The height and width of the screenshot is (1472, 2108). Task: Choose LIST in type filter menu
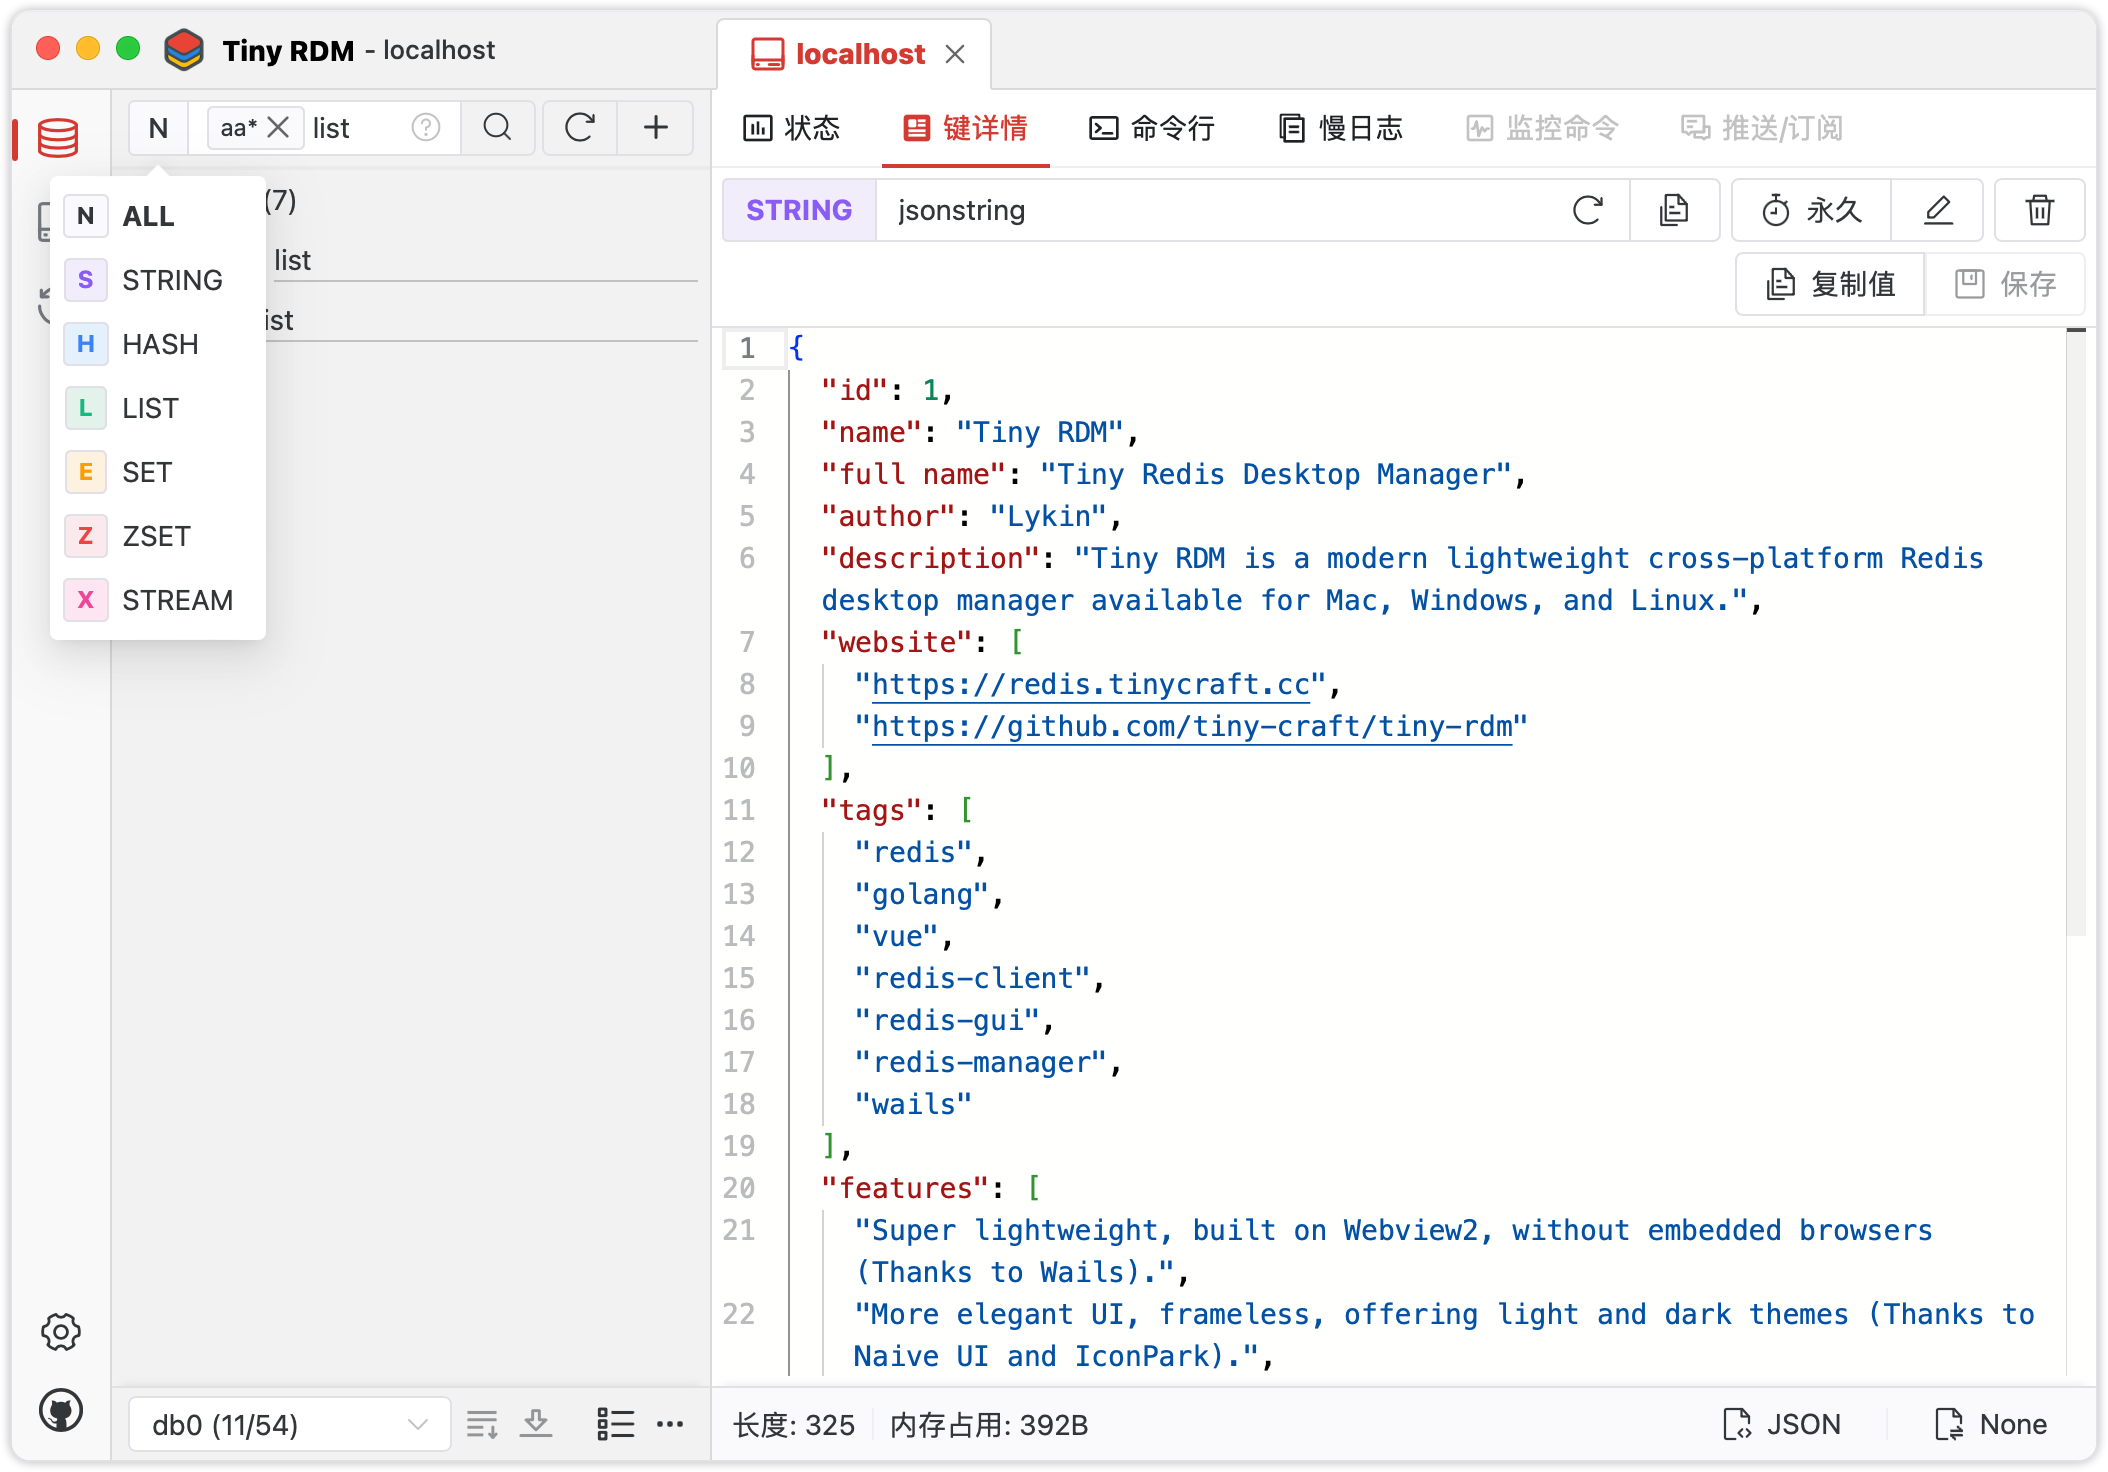tap(158, 408)
